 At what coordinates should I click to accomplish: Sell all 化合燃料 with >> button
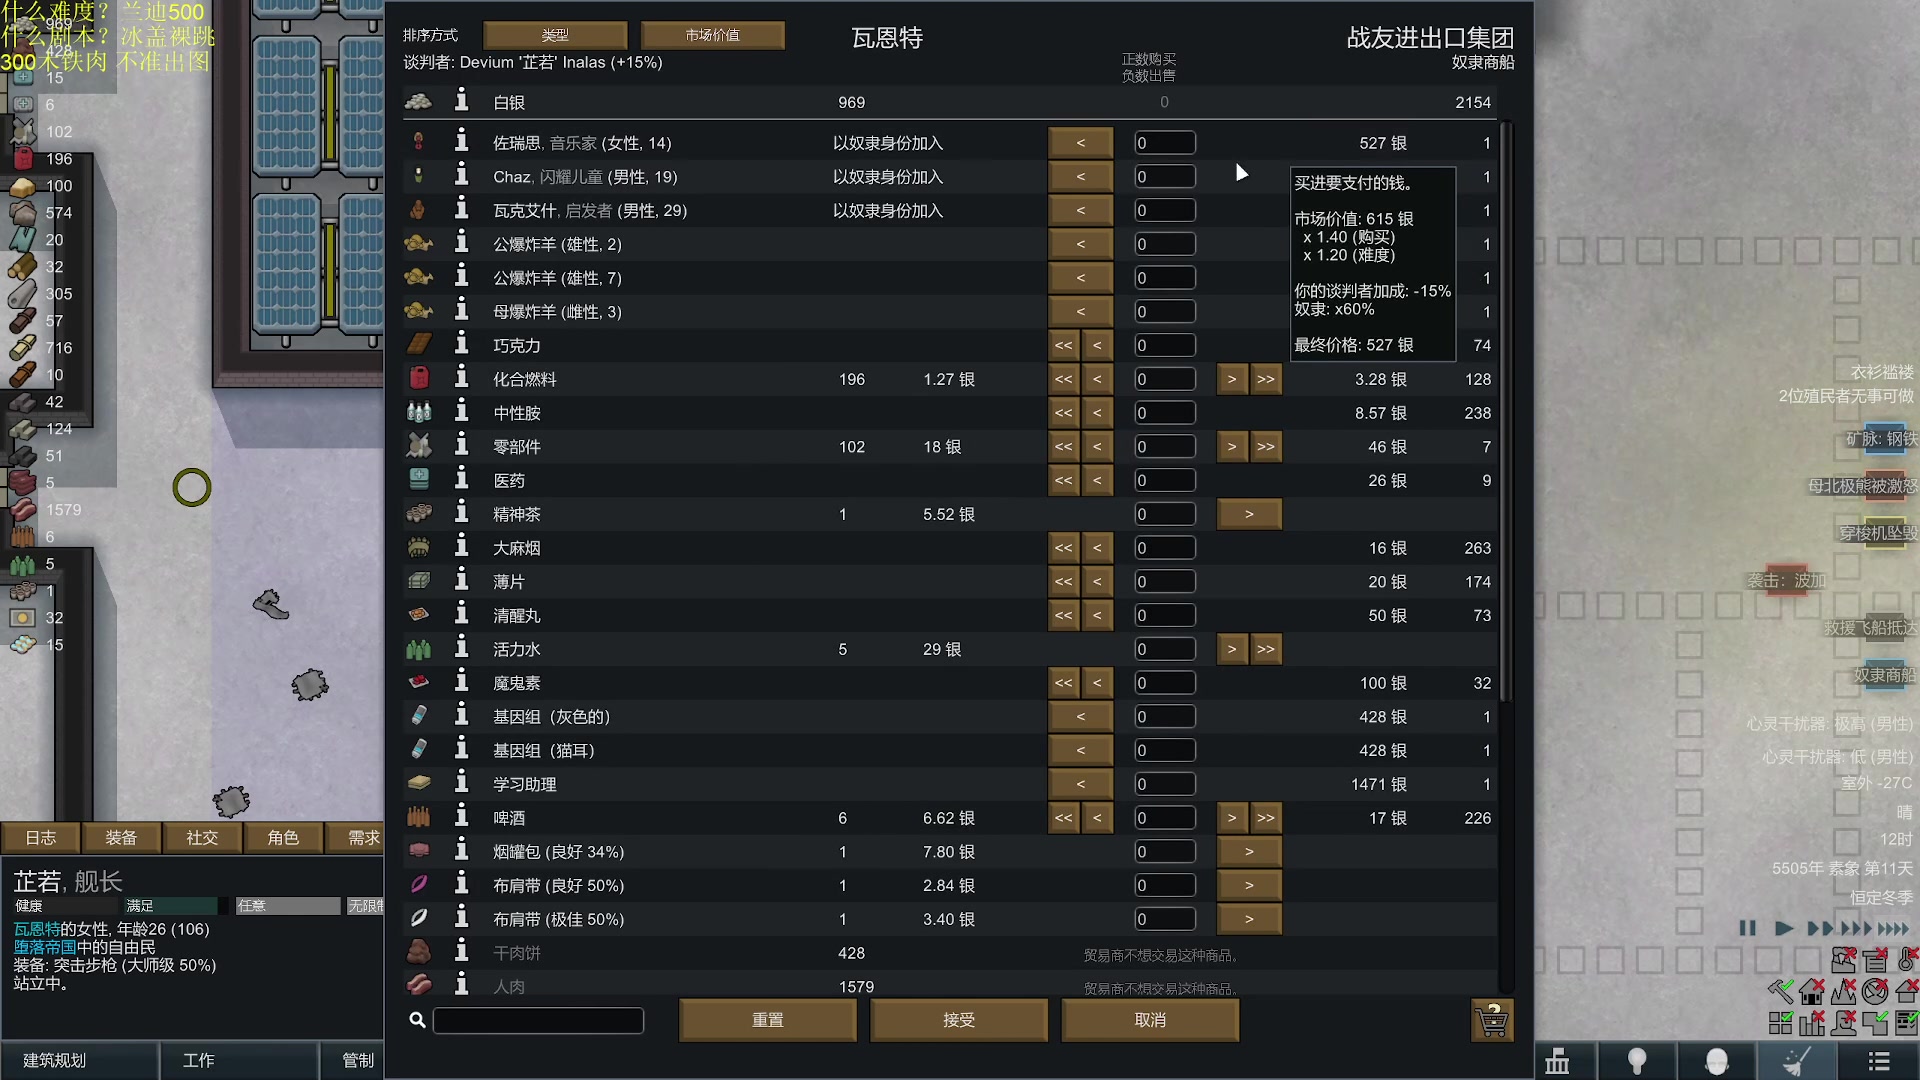point(1266,379)
